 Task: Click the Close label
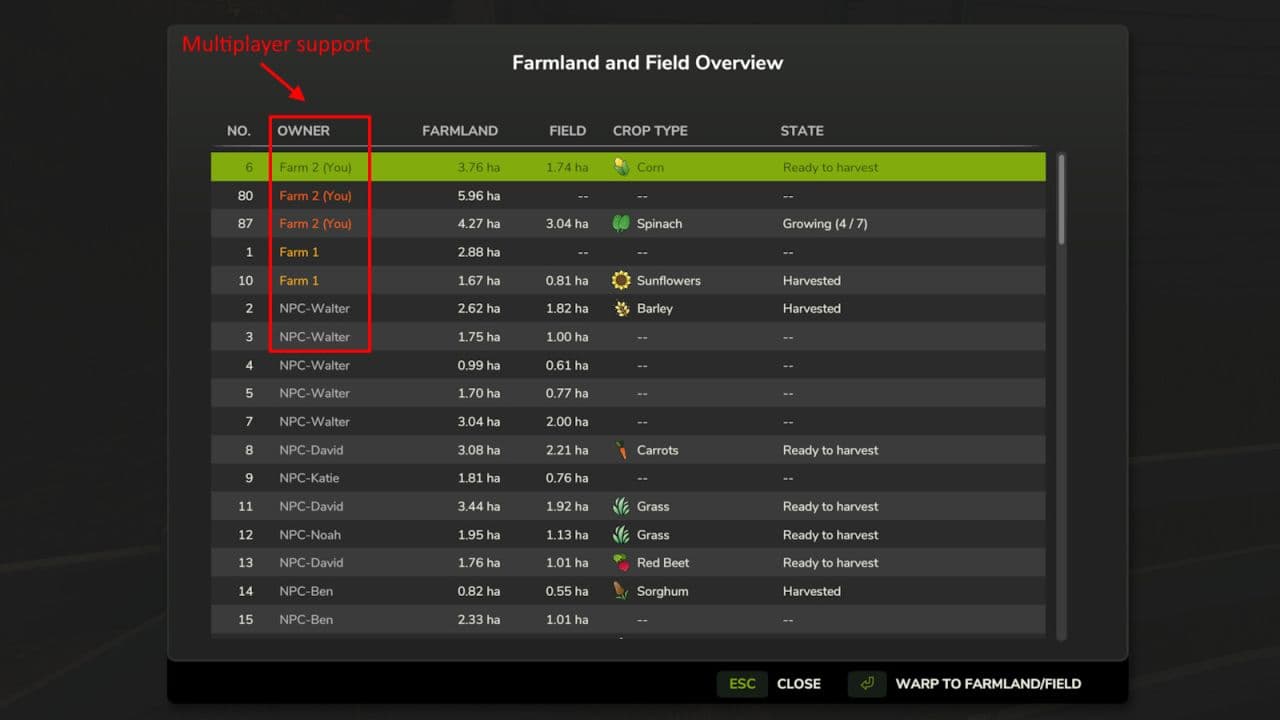tap(798, 684)
